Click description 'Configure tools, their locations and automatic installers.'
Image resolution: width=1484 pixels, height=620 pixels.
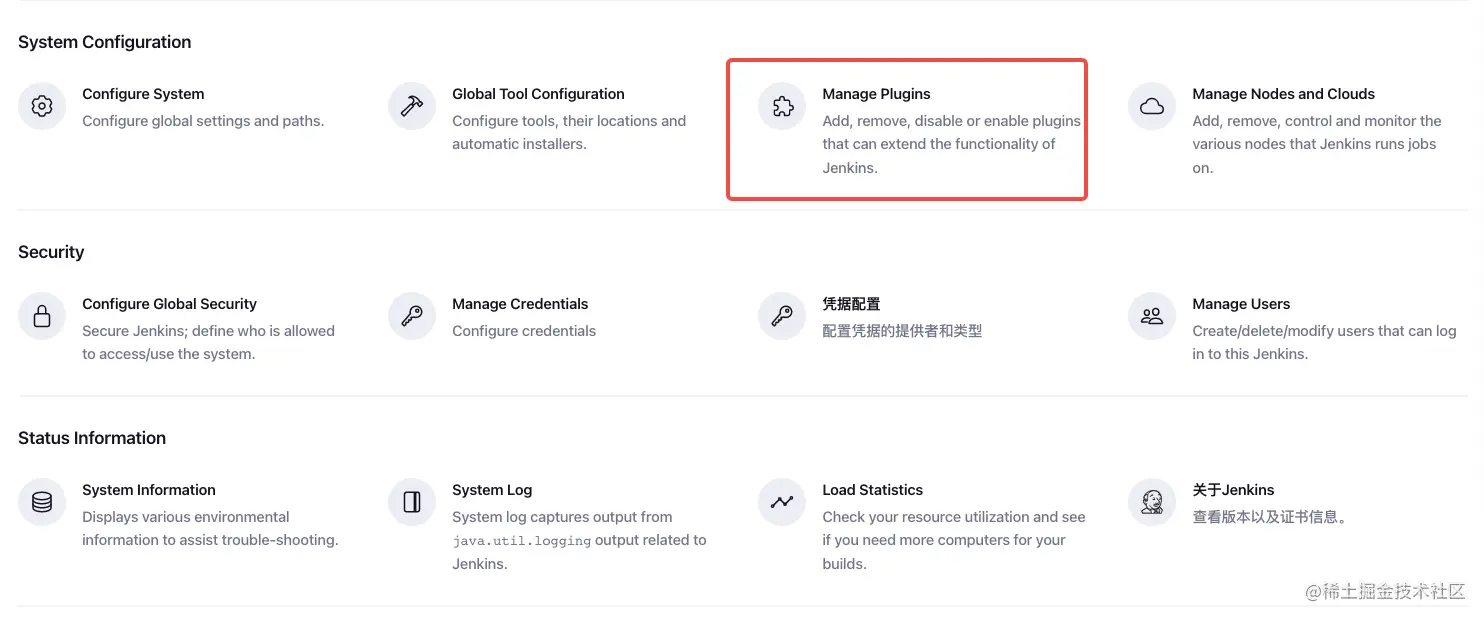pyautogui.click(x=569, y=132)
